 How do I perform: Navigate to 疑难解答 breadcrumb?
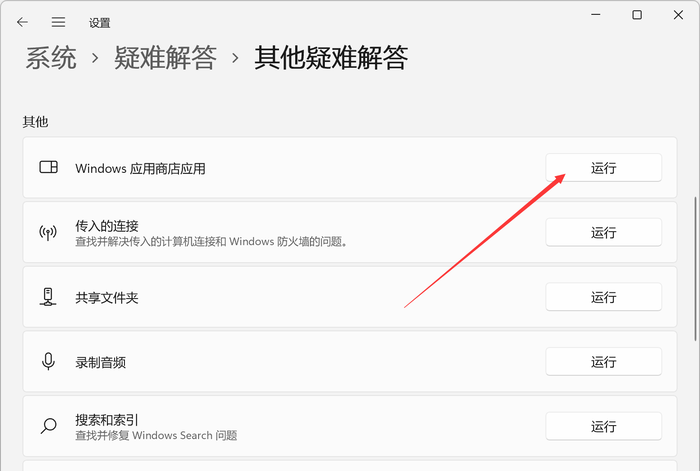(163, 58)
